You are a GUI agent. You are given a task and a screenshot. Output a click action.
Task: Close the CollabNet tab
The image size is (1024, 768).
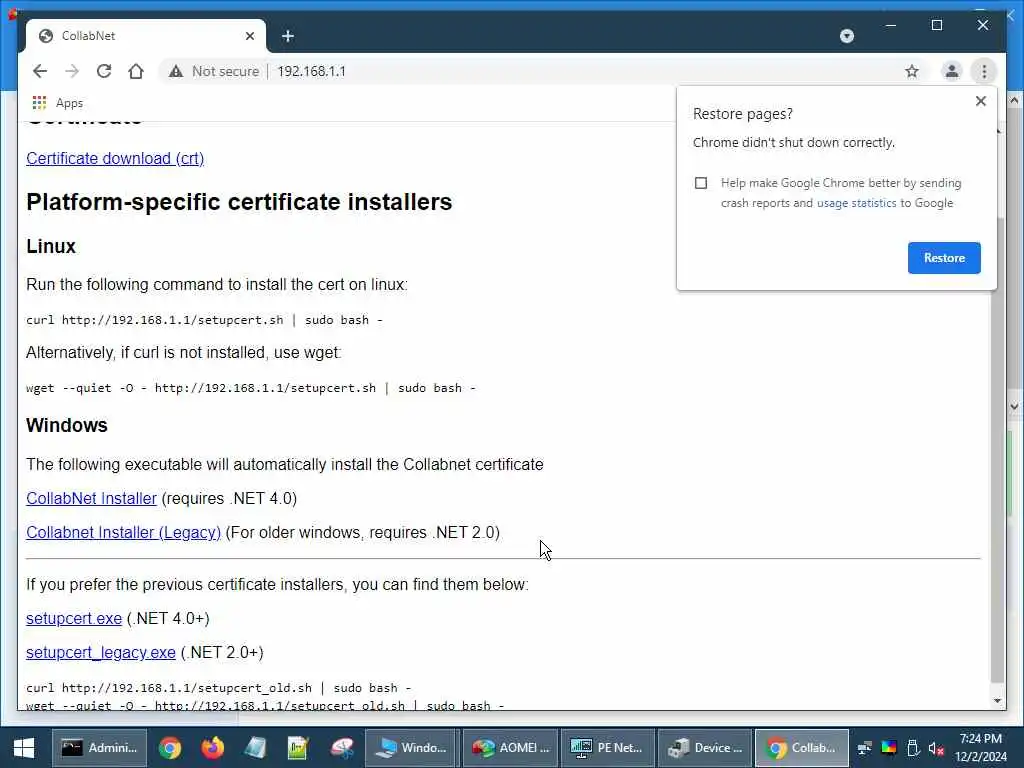[249, 36]
